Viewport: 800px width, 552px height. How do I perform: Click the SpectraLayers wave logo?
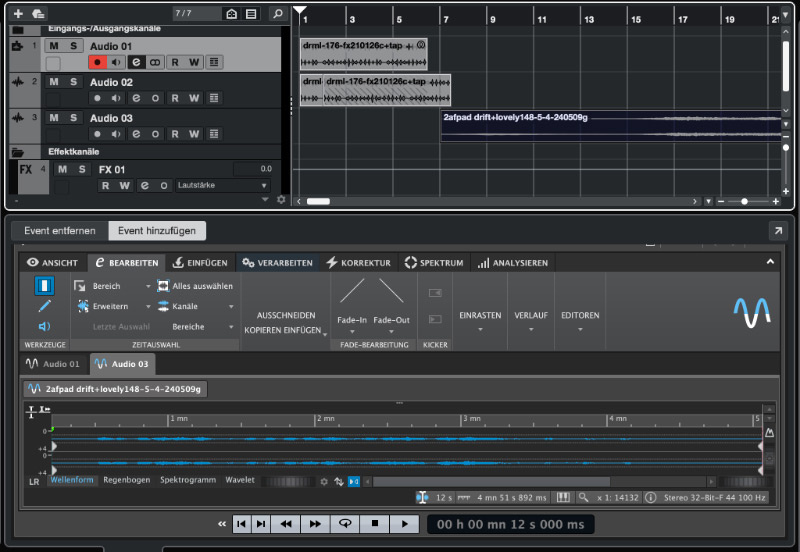coord(752,312)
